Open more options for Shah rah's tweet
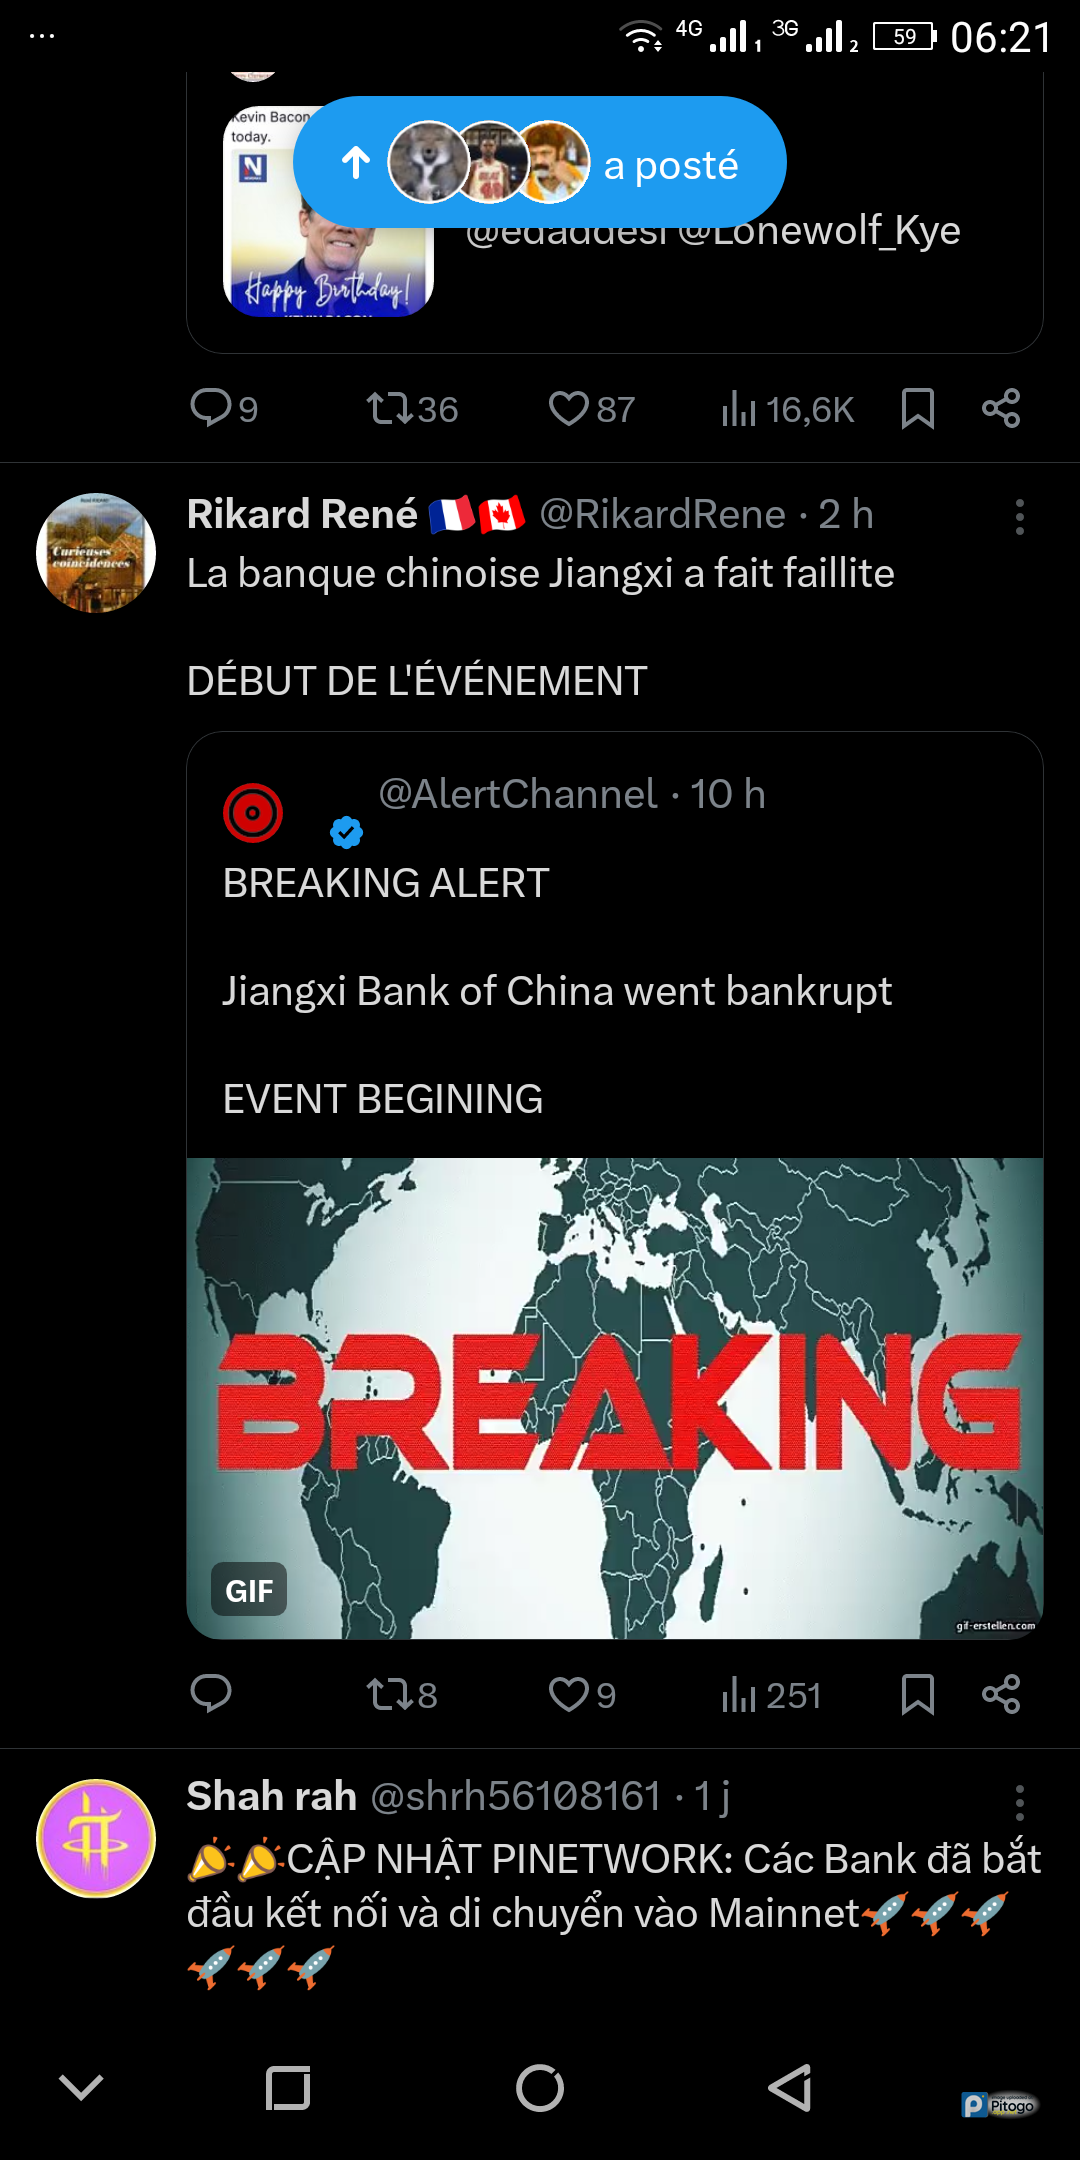This screenshot has width=1080, height=2160. (1019, 1802)
